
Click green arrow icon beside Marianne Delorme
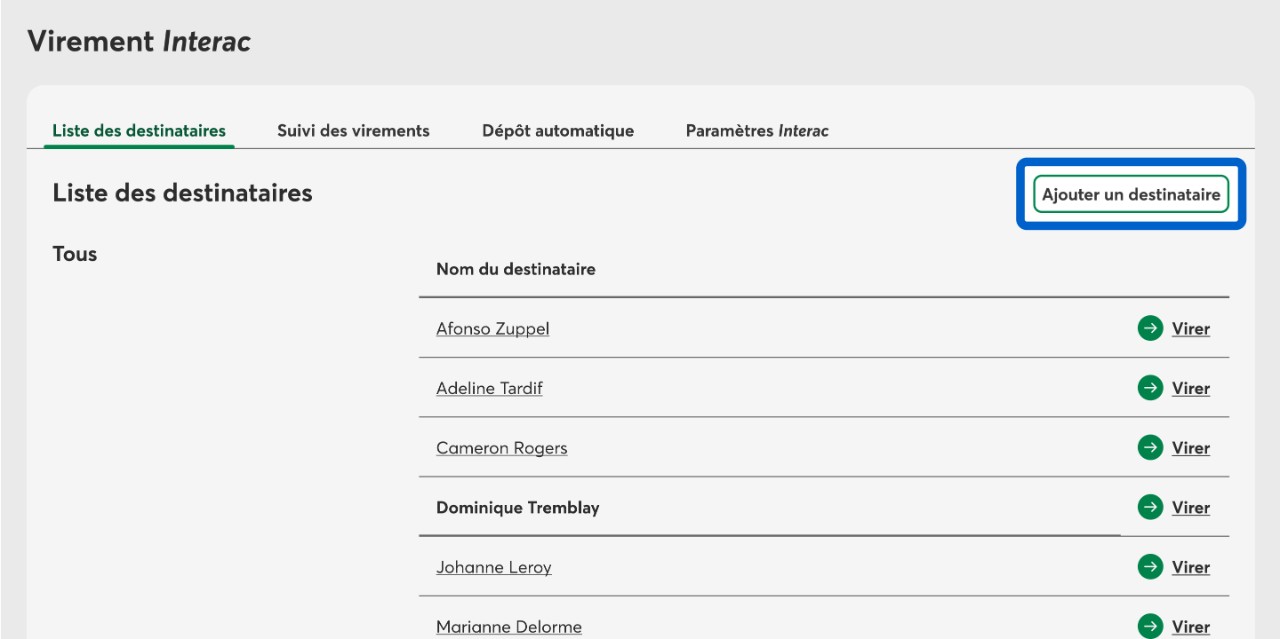coord(1150,627)
